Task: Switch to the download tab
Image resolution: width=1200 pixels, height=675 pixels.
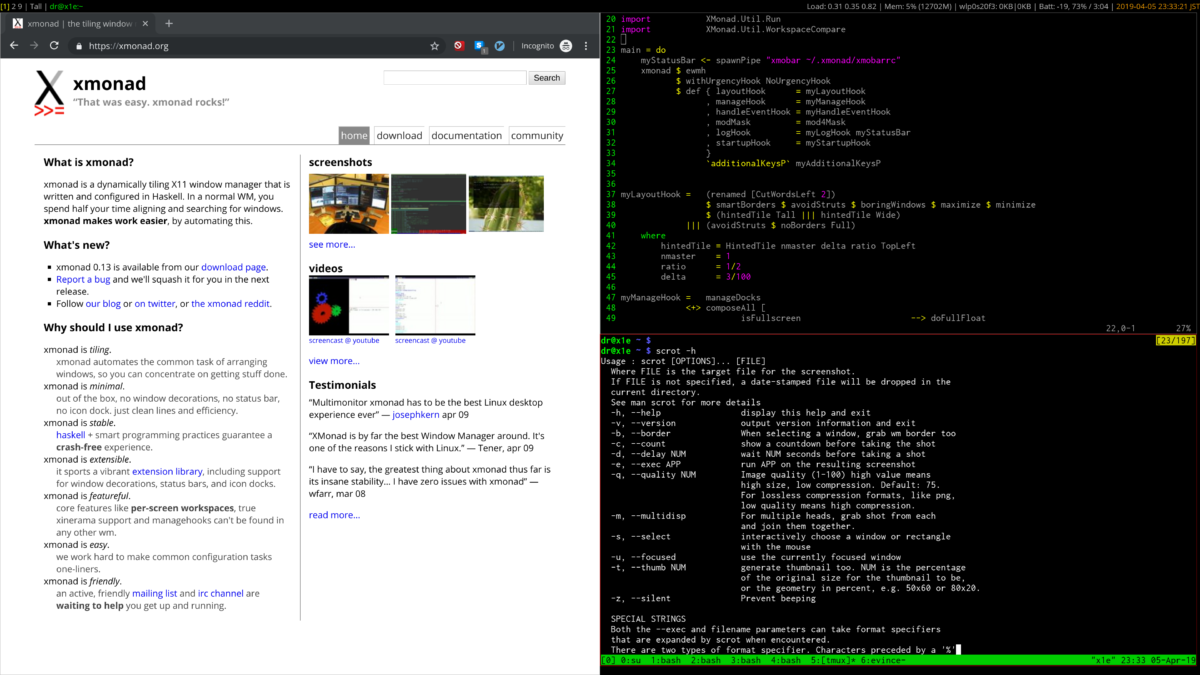Action: pyautogui.click(x=398, y=135)
